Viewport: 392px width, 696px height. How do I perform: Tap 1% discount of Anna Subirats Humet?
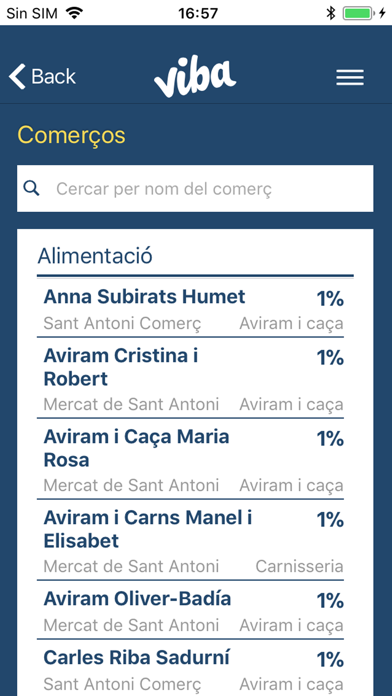(330, 299)
